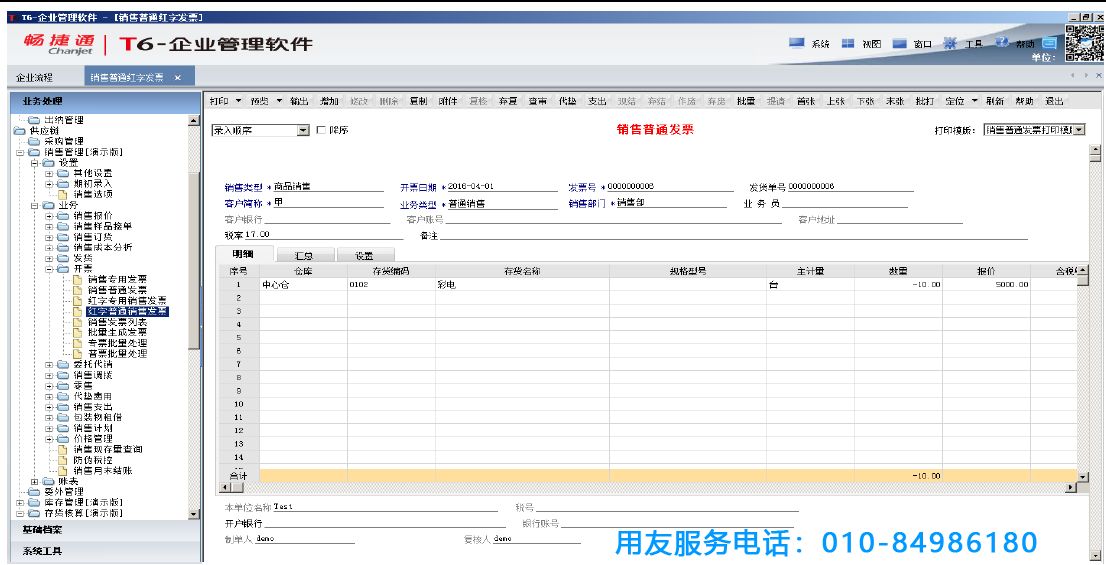Open the 基础档案 panel
Image resolution: width=1106 pixels, height=565 pixels.
(104, 530)
